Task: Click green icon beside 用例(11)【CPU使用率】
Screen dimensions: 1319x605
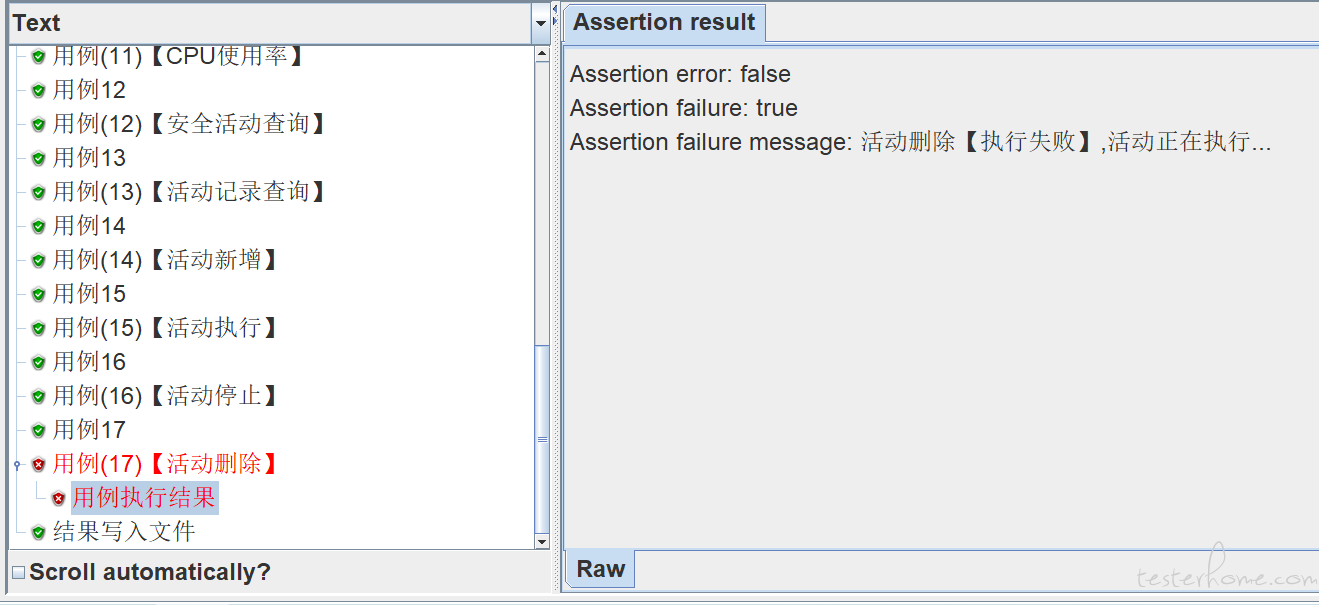Action: pyautogui.click(x=38, y=57)
